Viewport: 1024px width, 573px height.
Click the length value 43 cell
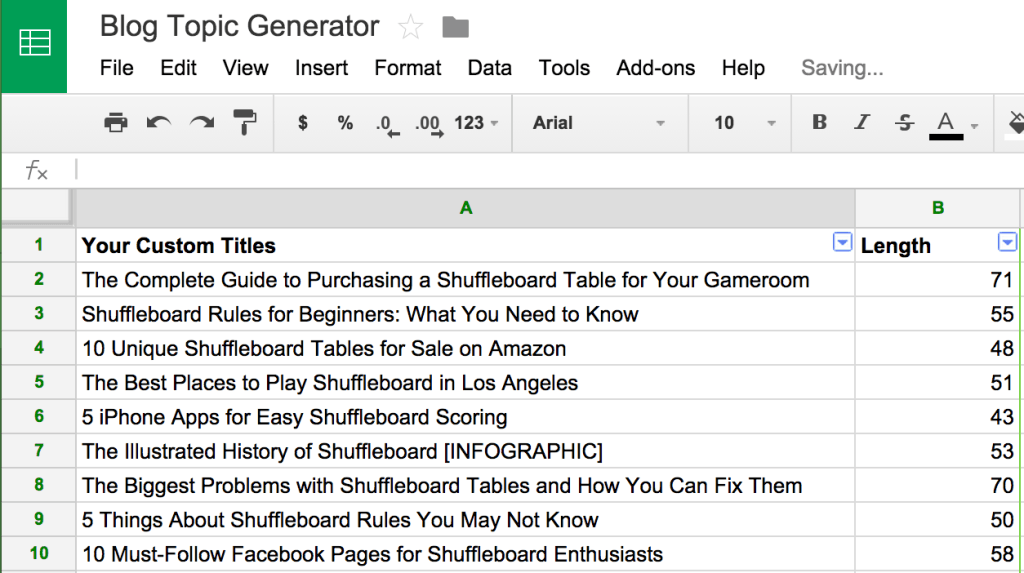(937, 417)
